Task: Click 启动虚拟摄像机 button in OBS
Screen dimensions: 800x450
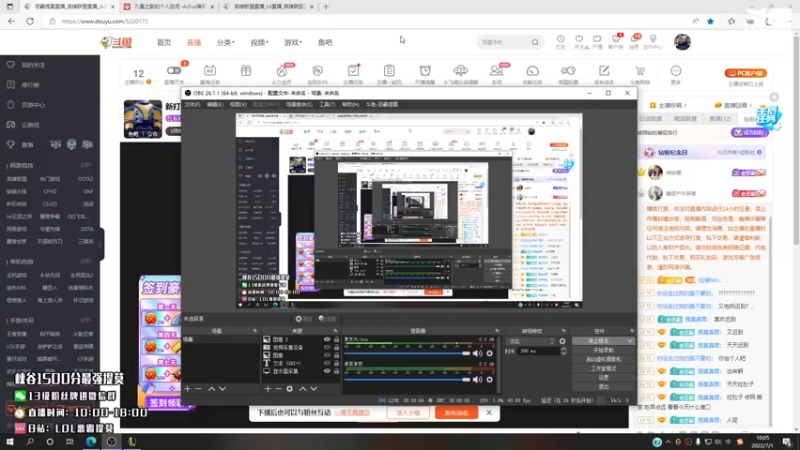Action: click(604, 359)
